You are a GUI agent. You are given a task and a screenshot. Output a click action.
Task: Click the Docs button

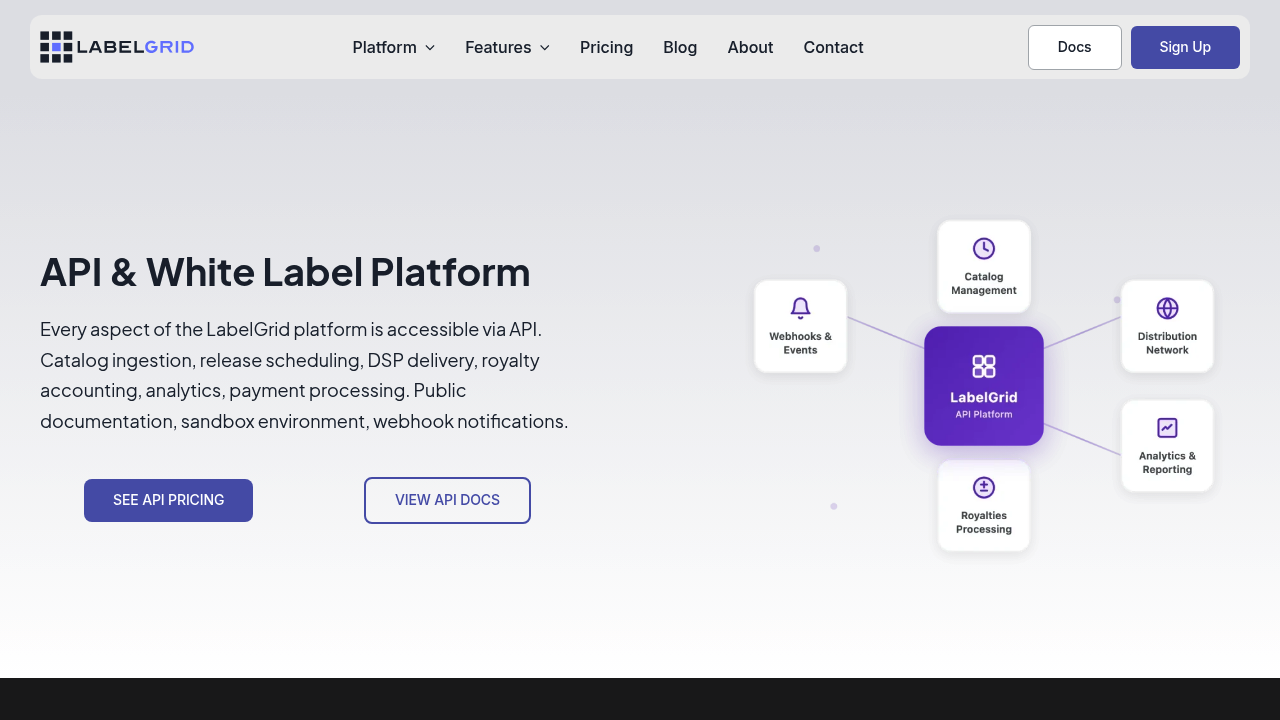click(1075, 47)
